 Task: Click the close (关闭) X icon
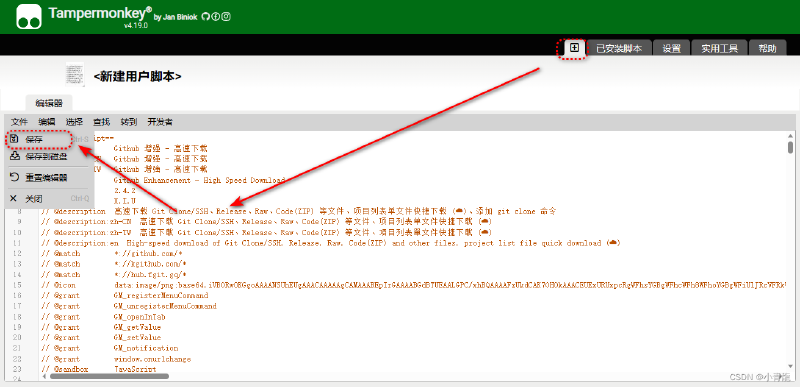(13, 198)
